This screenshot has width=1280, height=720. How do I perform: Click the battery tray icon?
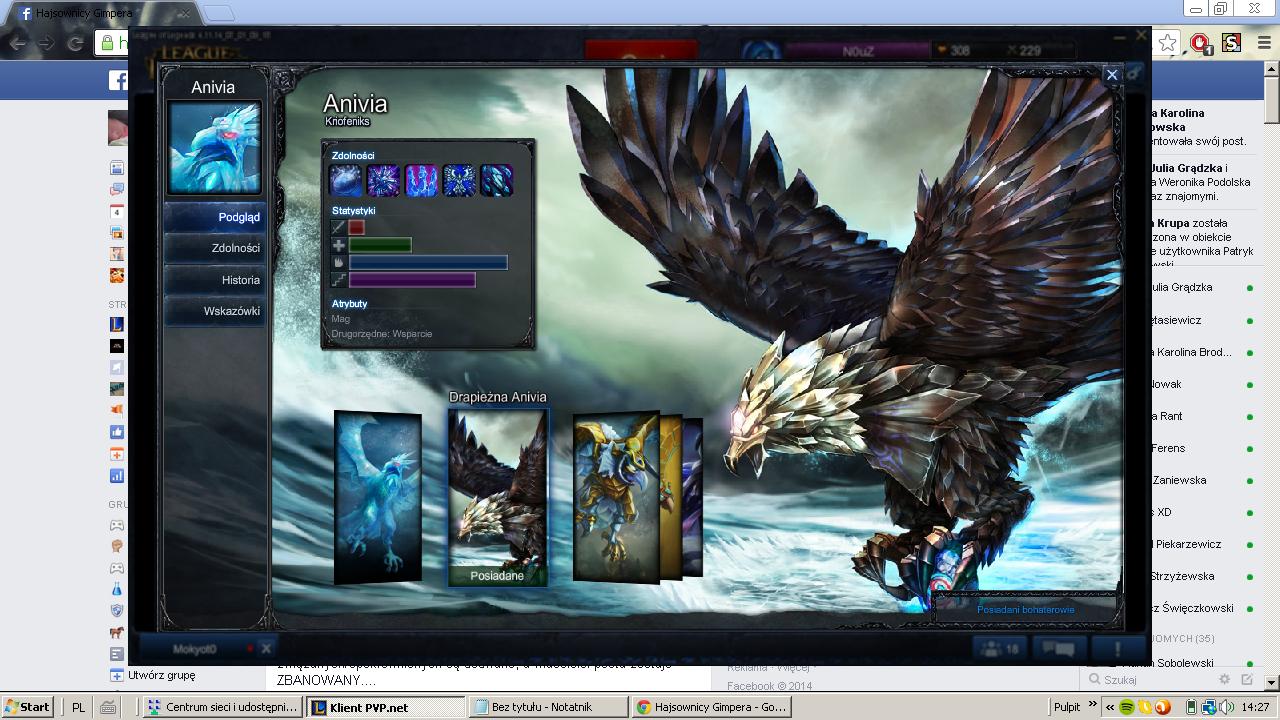[1191, 707]
